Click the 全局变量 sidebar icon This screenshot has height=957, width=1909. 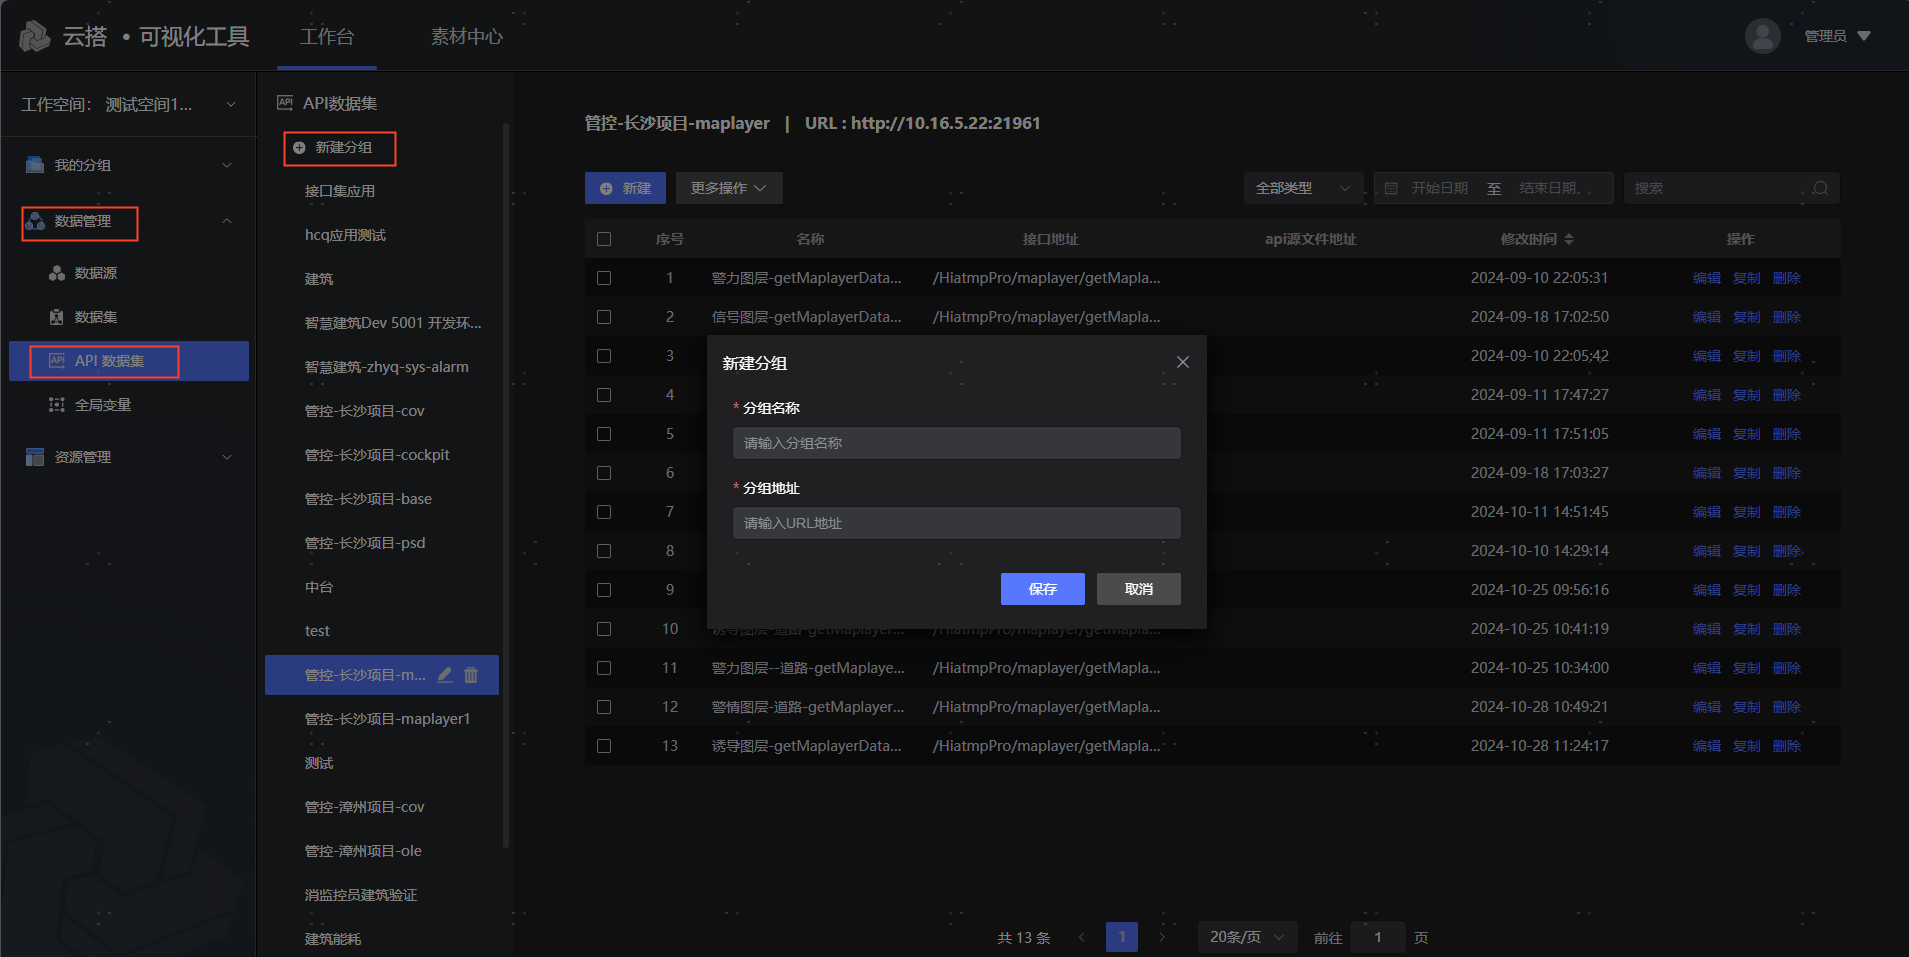tap(57, 405)
